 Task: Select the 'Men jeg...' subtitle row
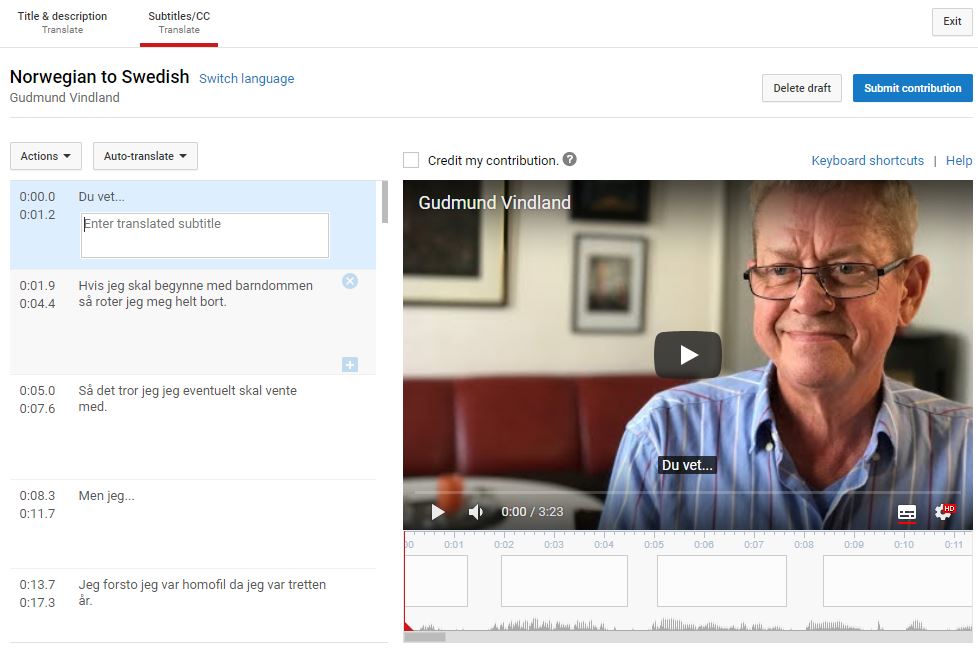click(x=193, y=524)
